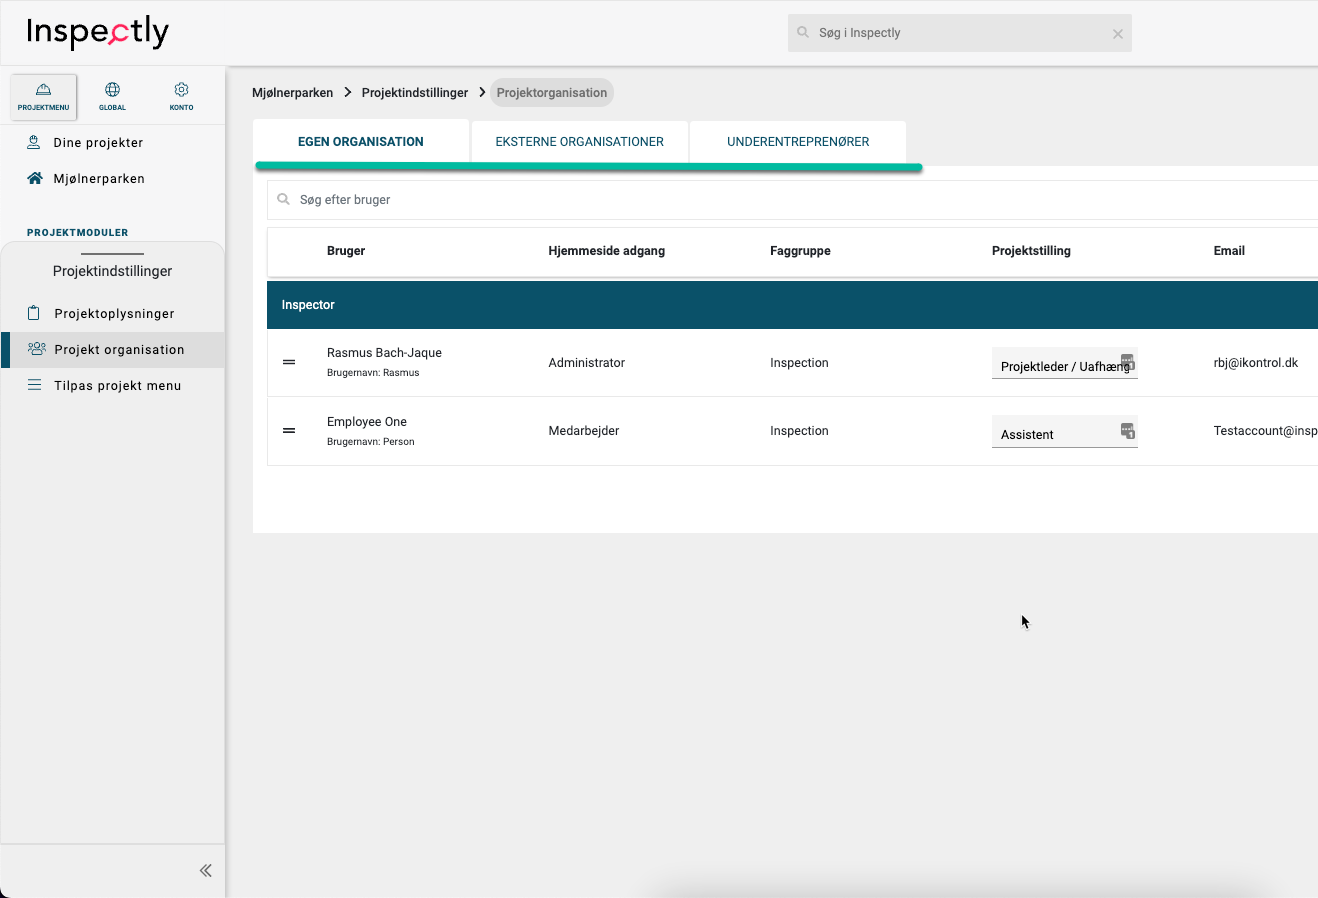Click the icon inside Projektleder position field
The height and width of the screenshot is (898, 1318).
1127,362
